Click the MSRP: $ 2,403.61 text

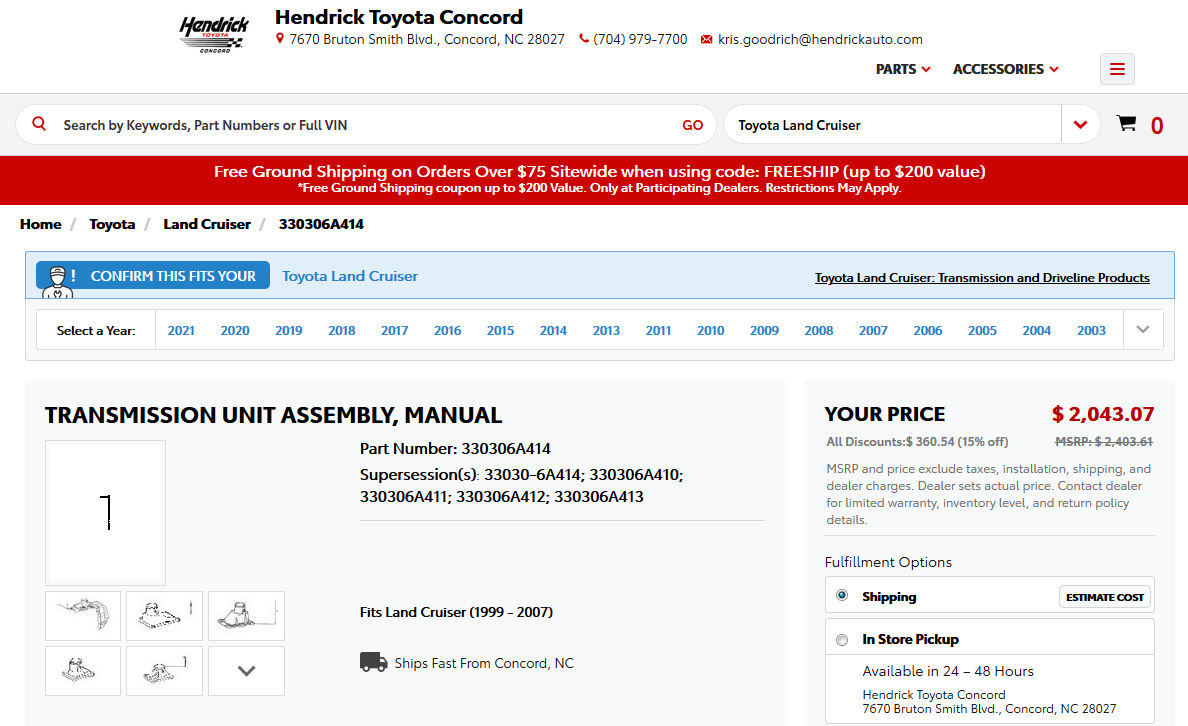1104,442
